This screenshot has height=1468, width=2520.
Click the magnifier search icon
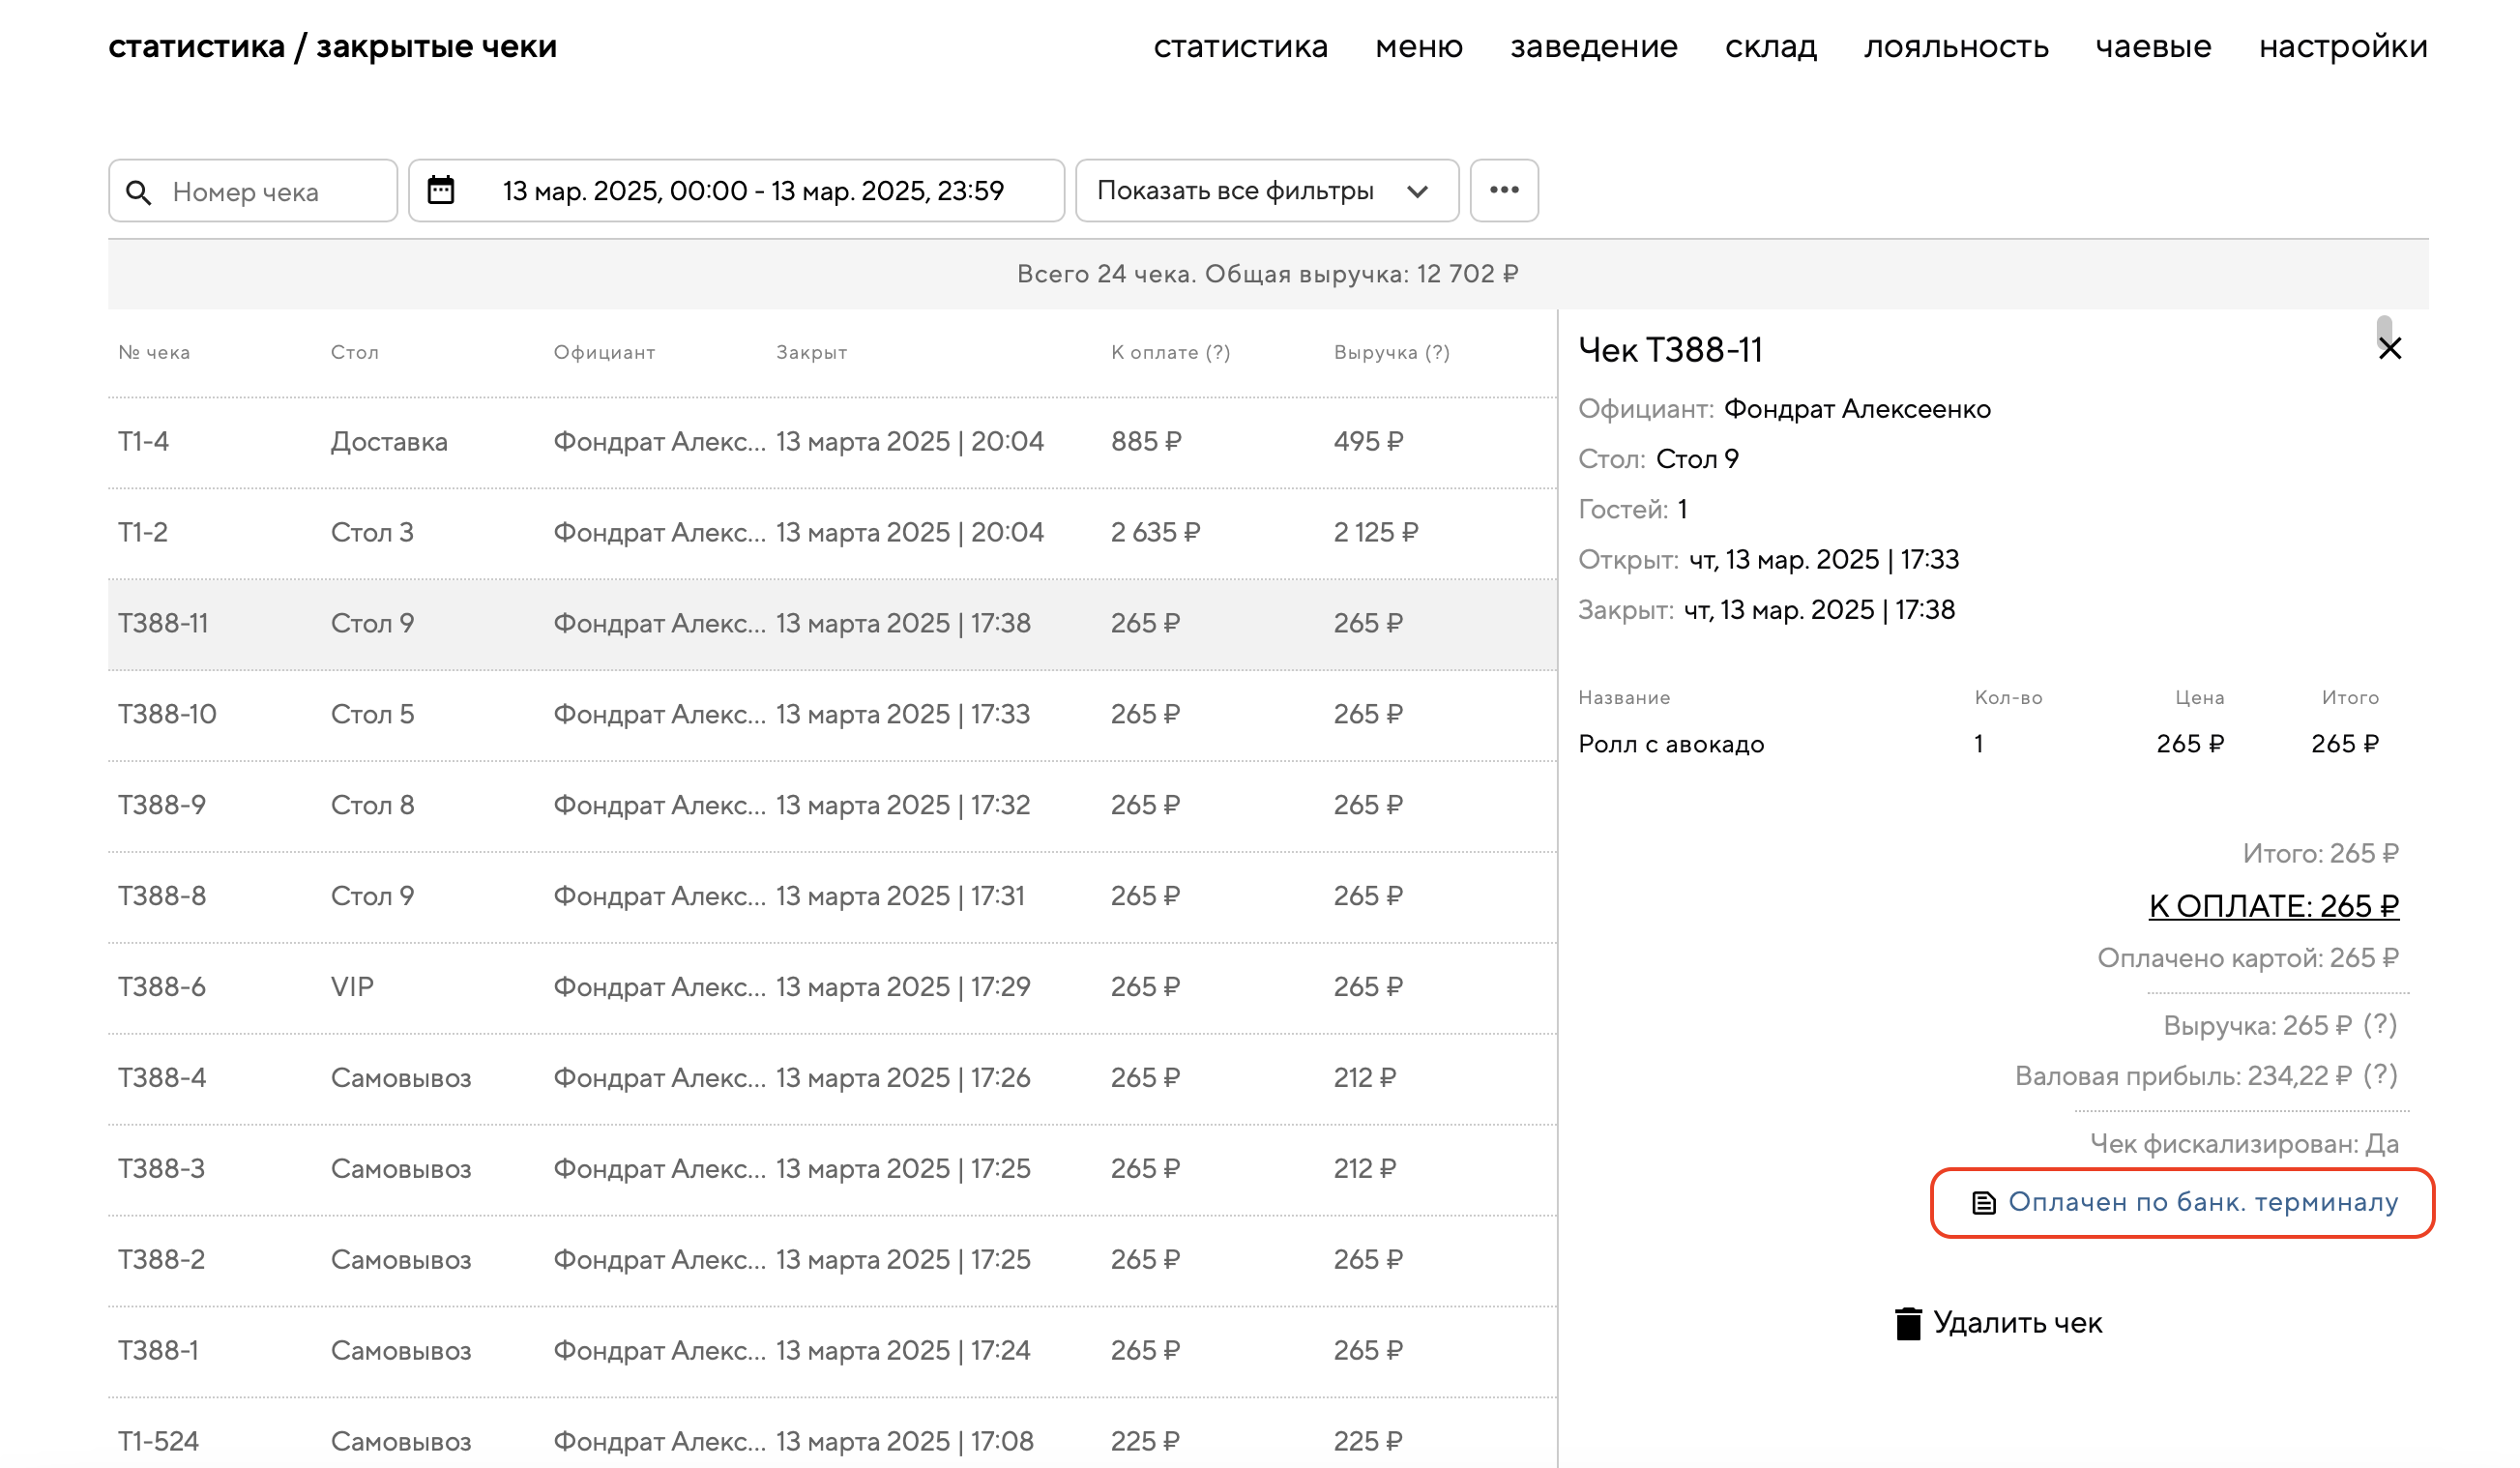139,192
